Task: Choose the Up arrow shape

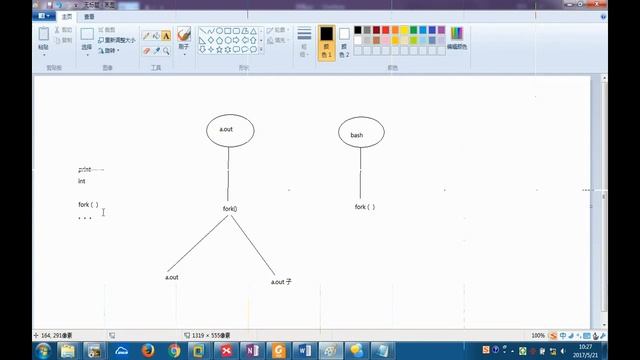Action: tap(253, 40)
